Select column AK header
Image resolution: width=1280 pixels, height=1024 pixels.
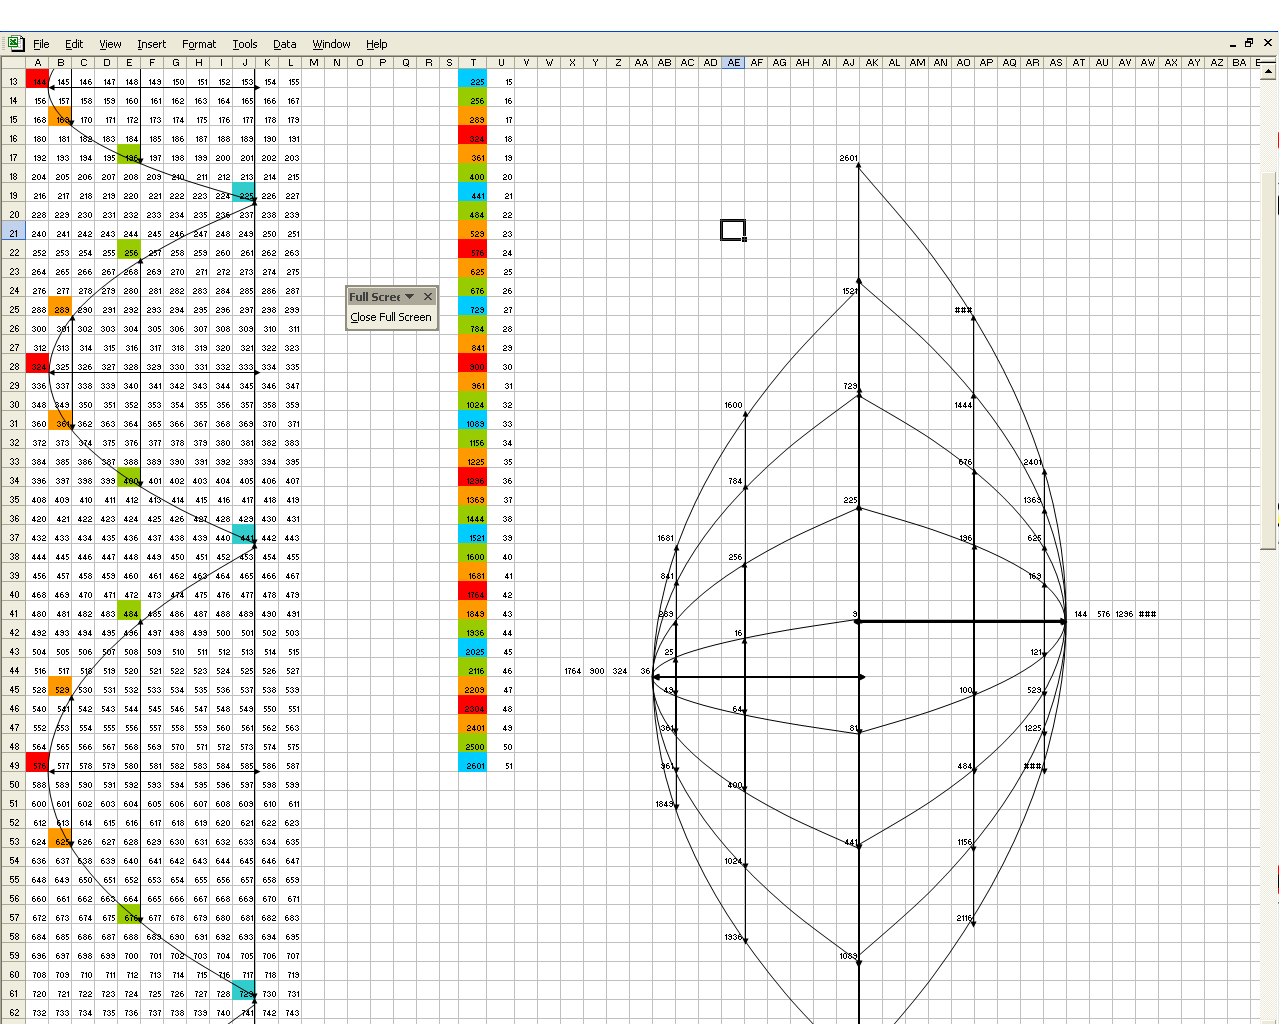tap(871, 62)
